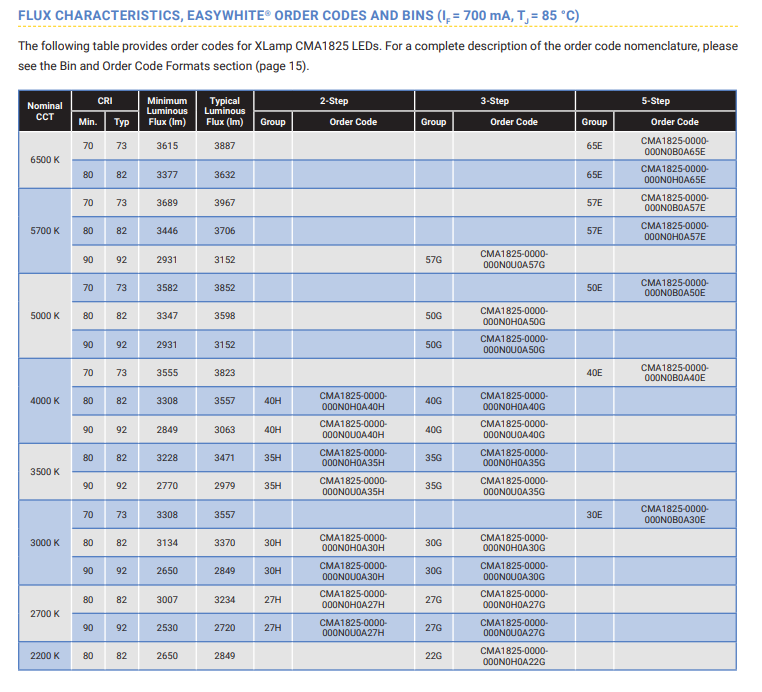Select the '3-Step' column group header
This screenshot has height=692, width=762.
495,101
